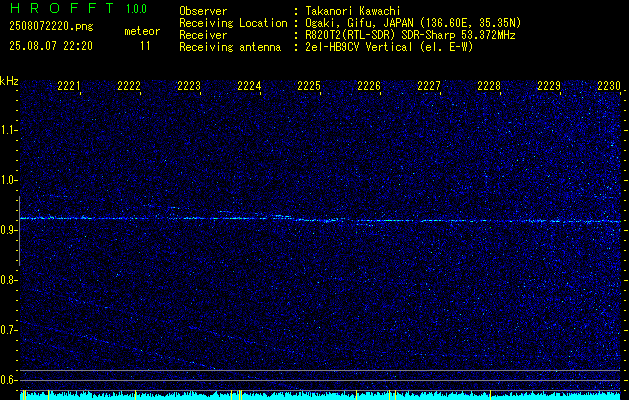This screenshot has height=400, width=629.
Task: Select the timestamp 25.08.07 22:20
Action: [51, 46]
